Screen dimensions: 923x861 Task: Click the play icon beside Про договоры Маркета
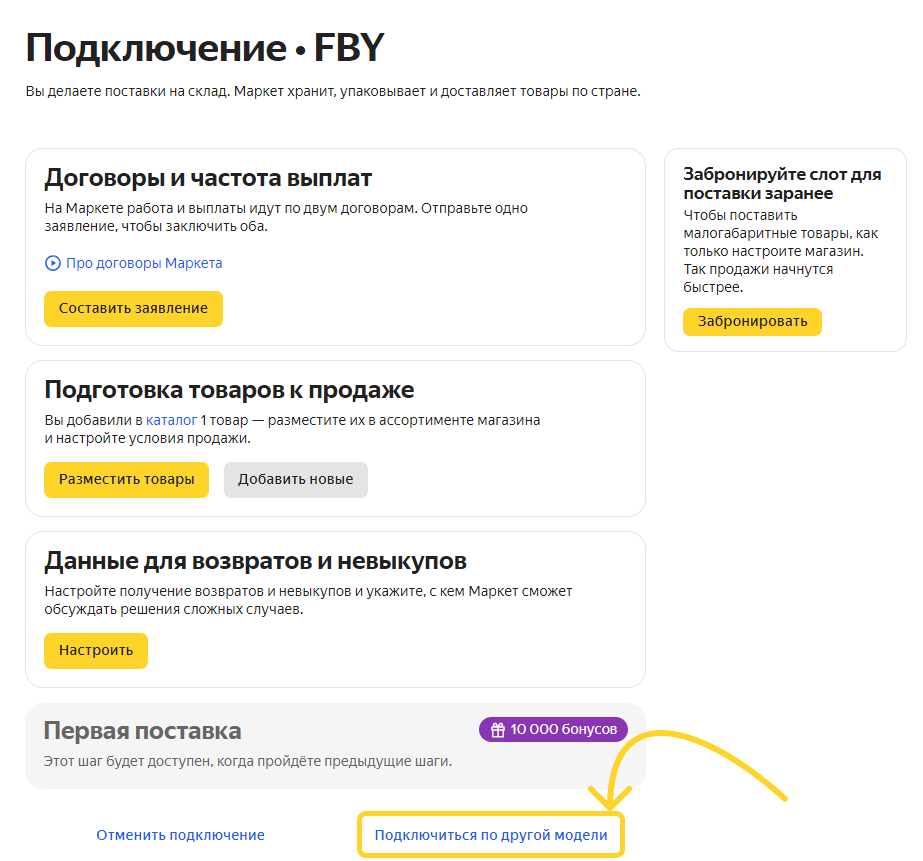tap(53, 263)
